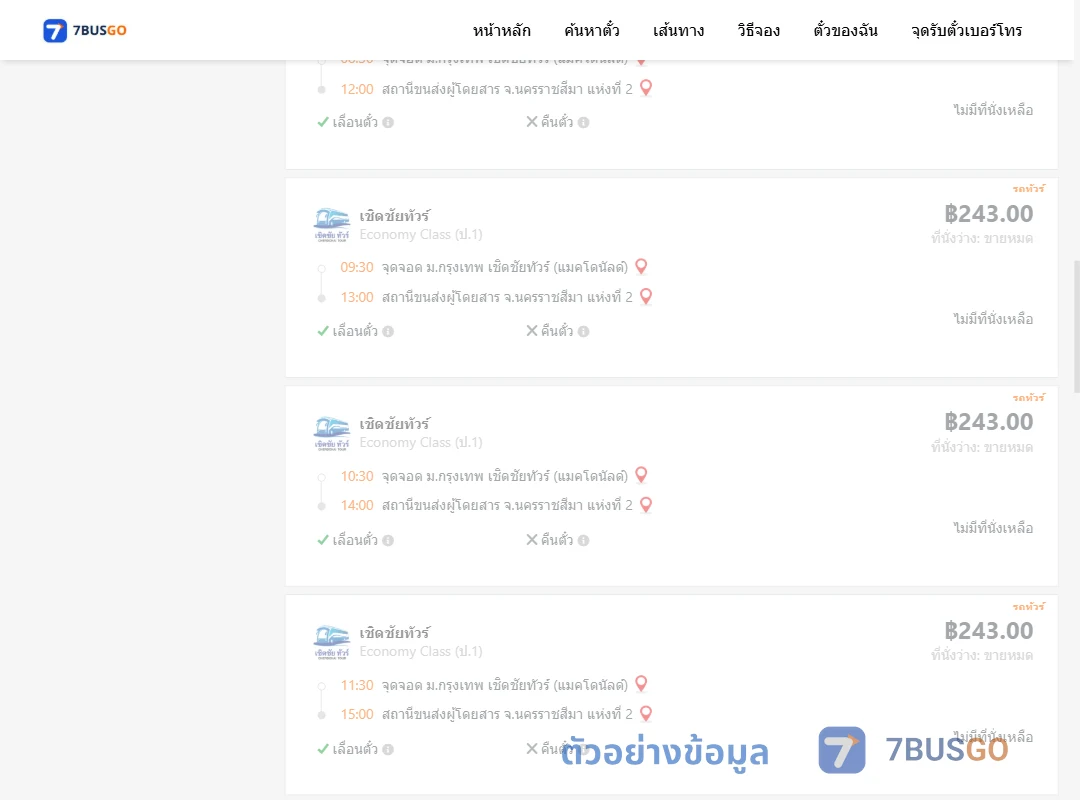Click map pin for 11:30 departure point
The image size is (1080, 800).
(641, 684)
